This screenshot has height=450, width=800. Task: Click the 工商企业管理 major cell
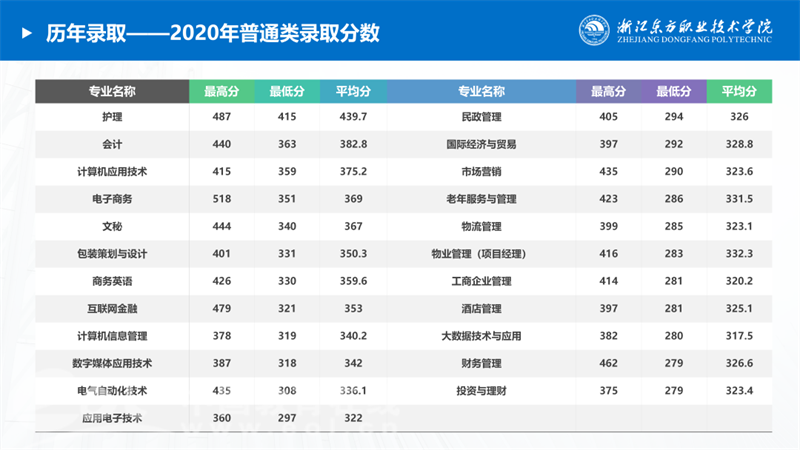482,281
